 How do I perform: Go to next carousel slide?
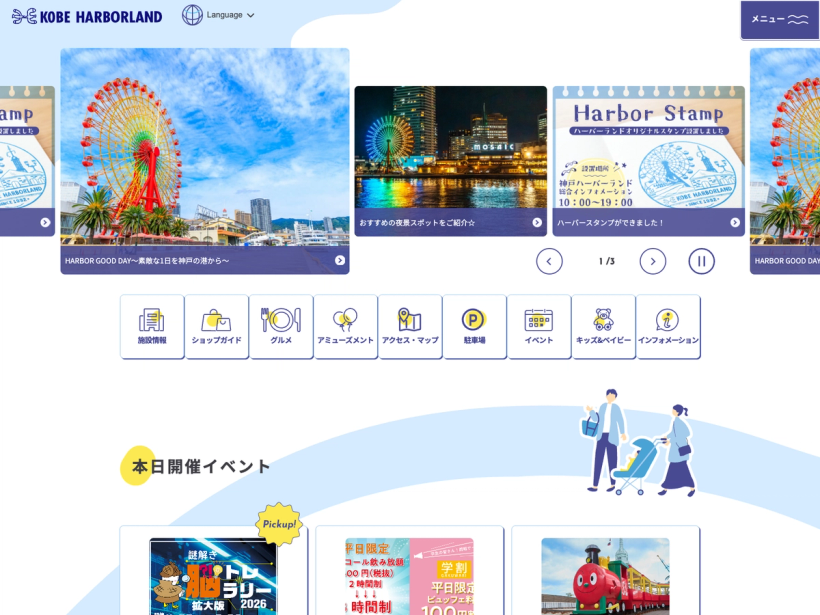tap(653, 261)
